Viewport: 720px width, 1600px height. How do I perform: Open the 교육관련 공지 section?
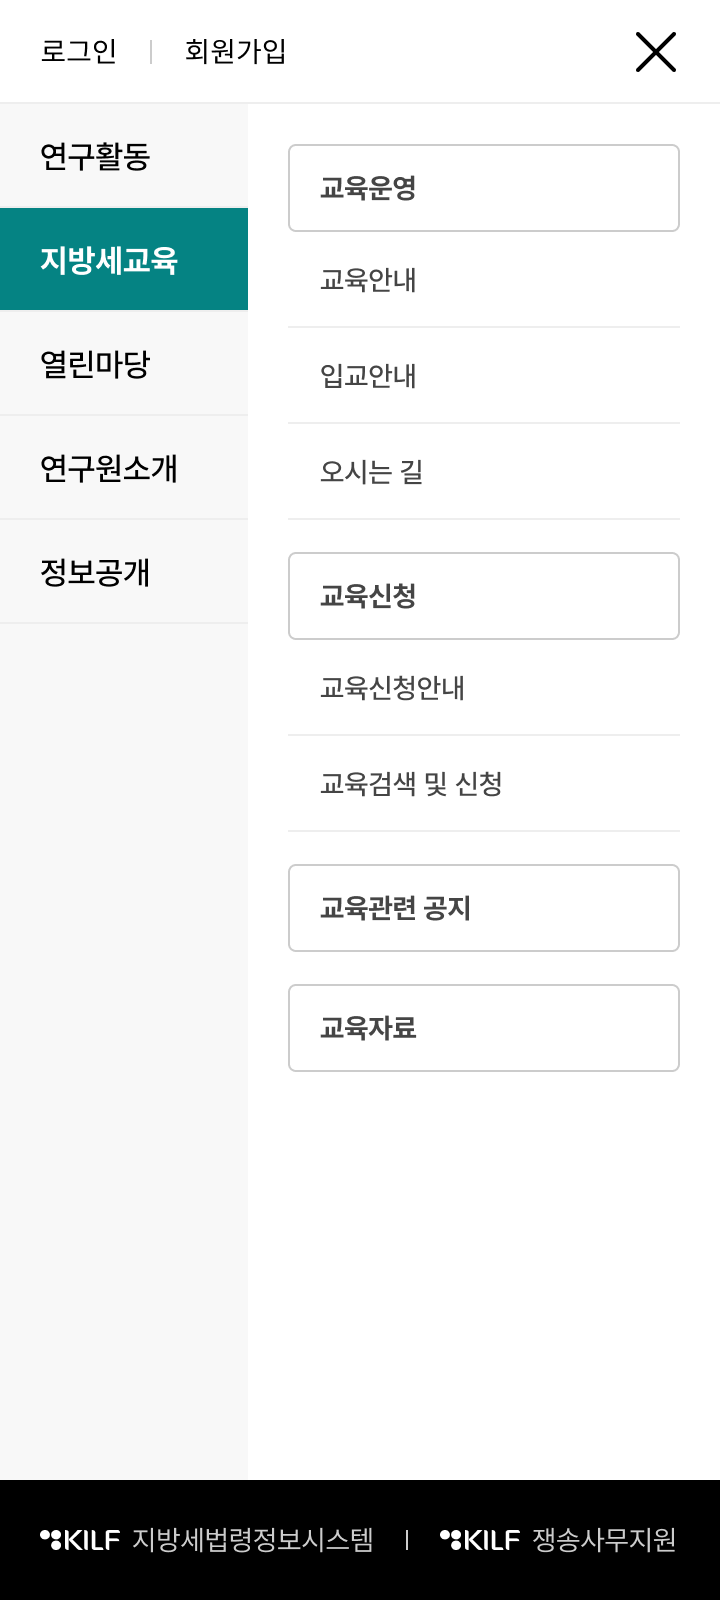pos(484,908)
